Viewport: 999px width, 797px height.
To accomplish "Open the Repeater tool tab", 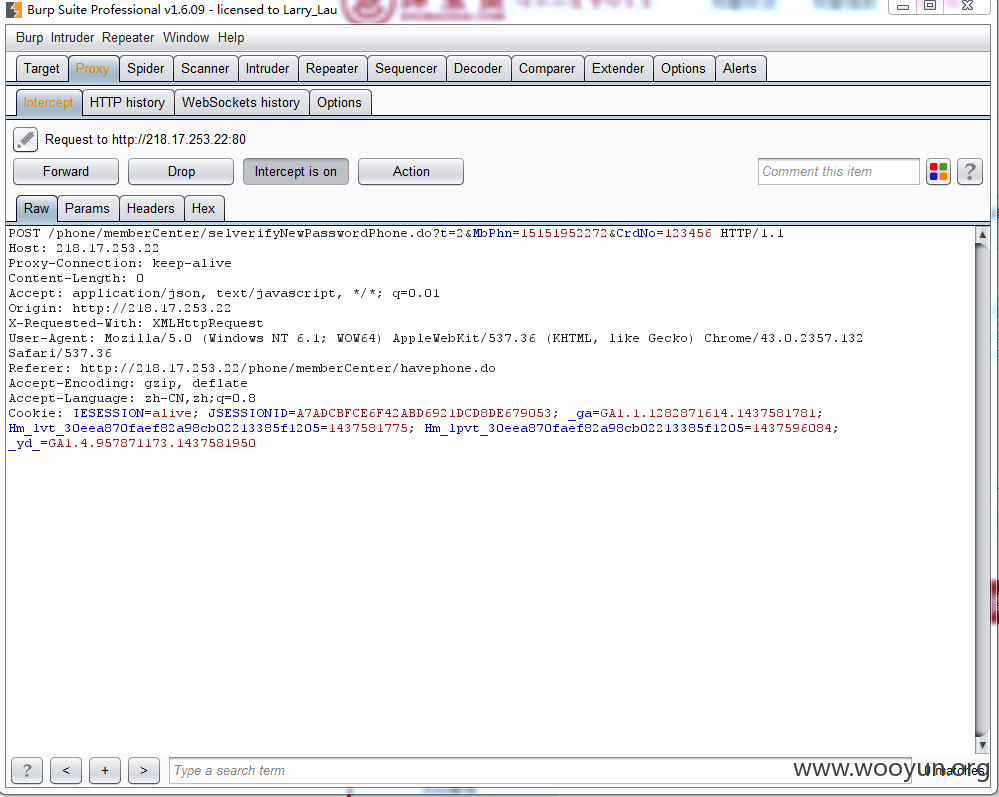I will click(332, 69).
